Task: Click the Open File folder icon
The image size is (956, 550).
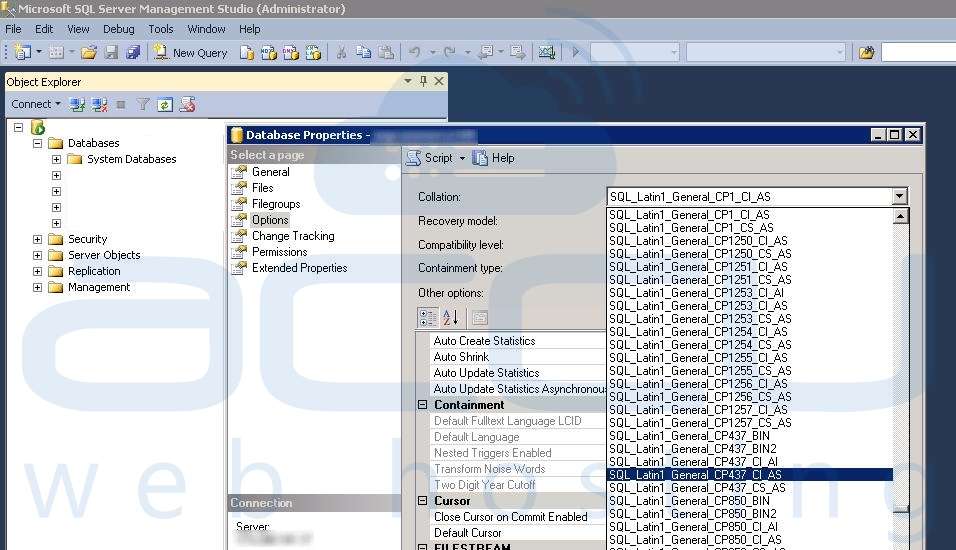Action: 89,53
